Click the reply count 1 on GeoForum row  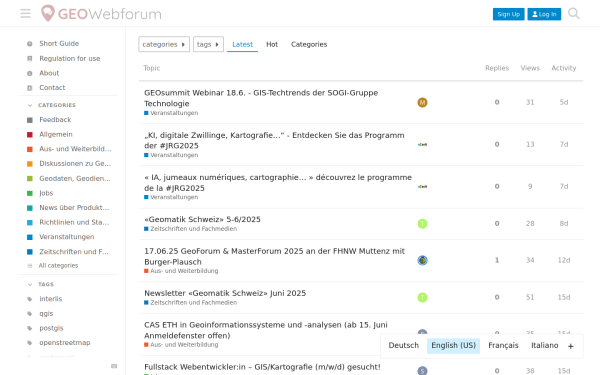497,260
